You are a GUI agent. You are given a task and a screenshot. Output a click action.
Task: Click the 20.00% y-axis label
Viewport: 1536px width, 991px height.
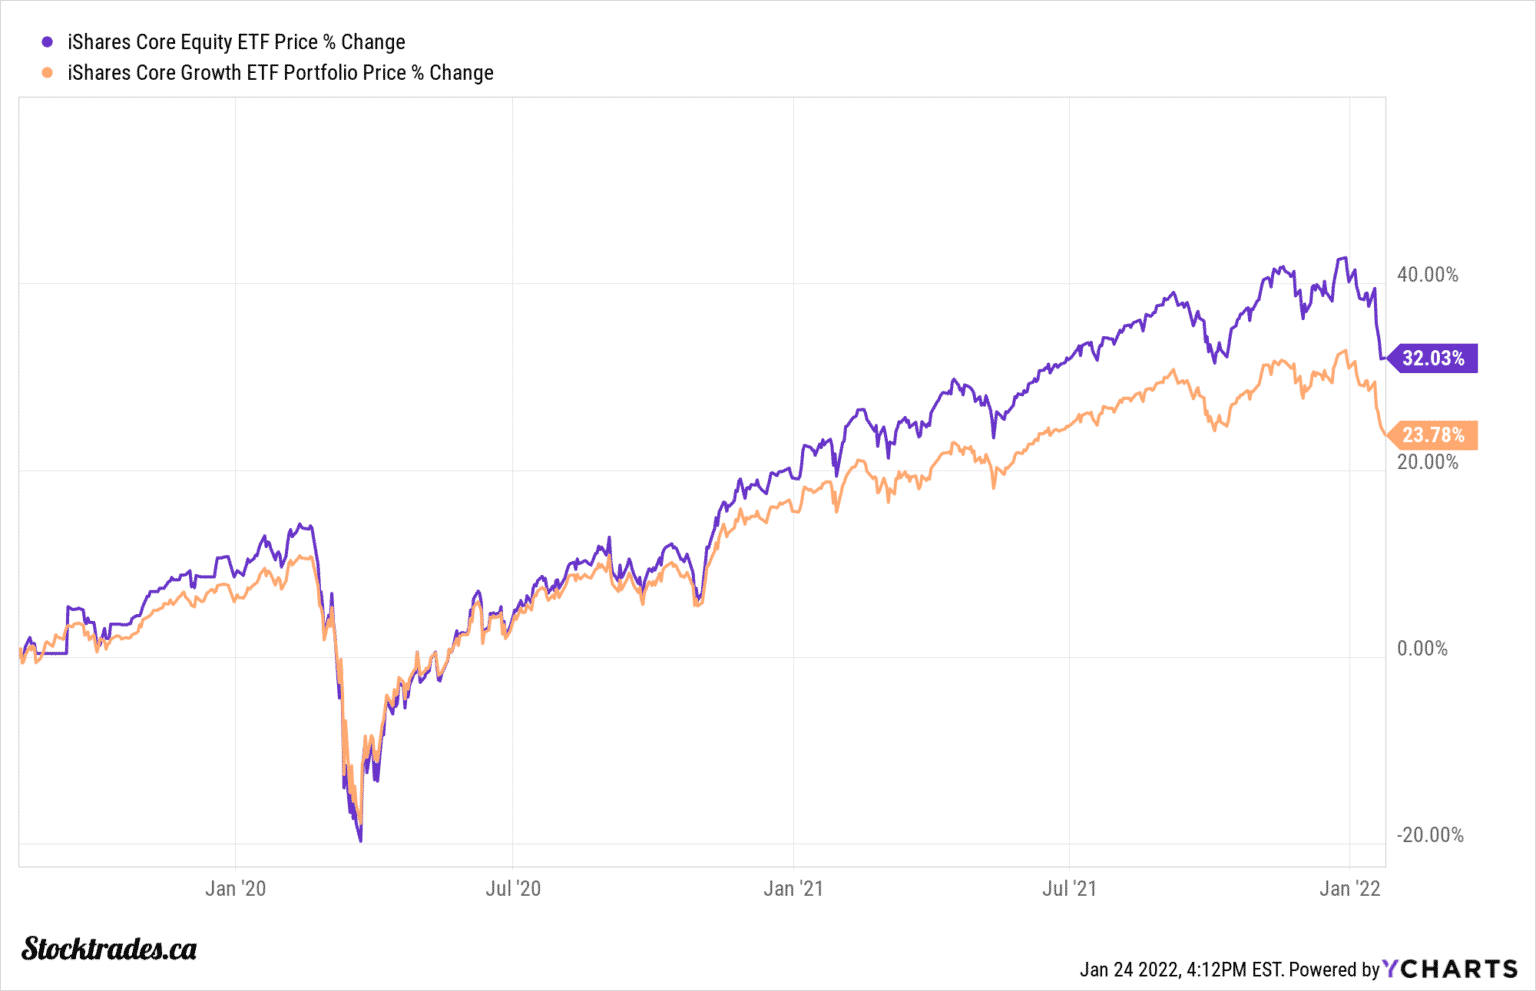[x=1427, y=462]
